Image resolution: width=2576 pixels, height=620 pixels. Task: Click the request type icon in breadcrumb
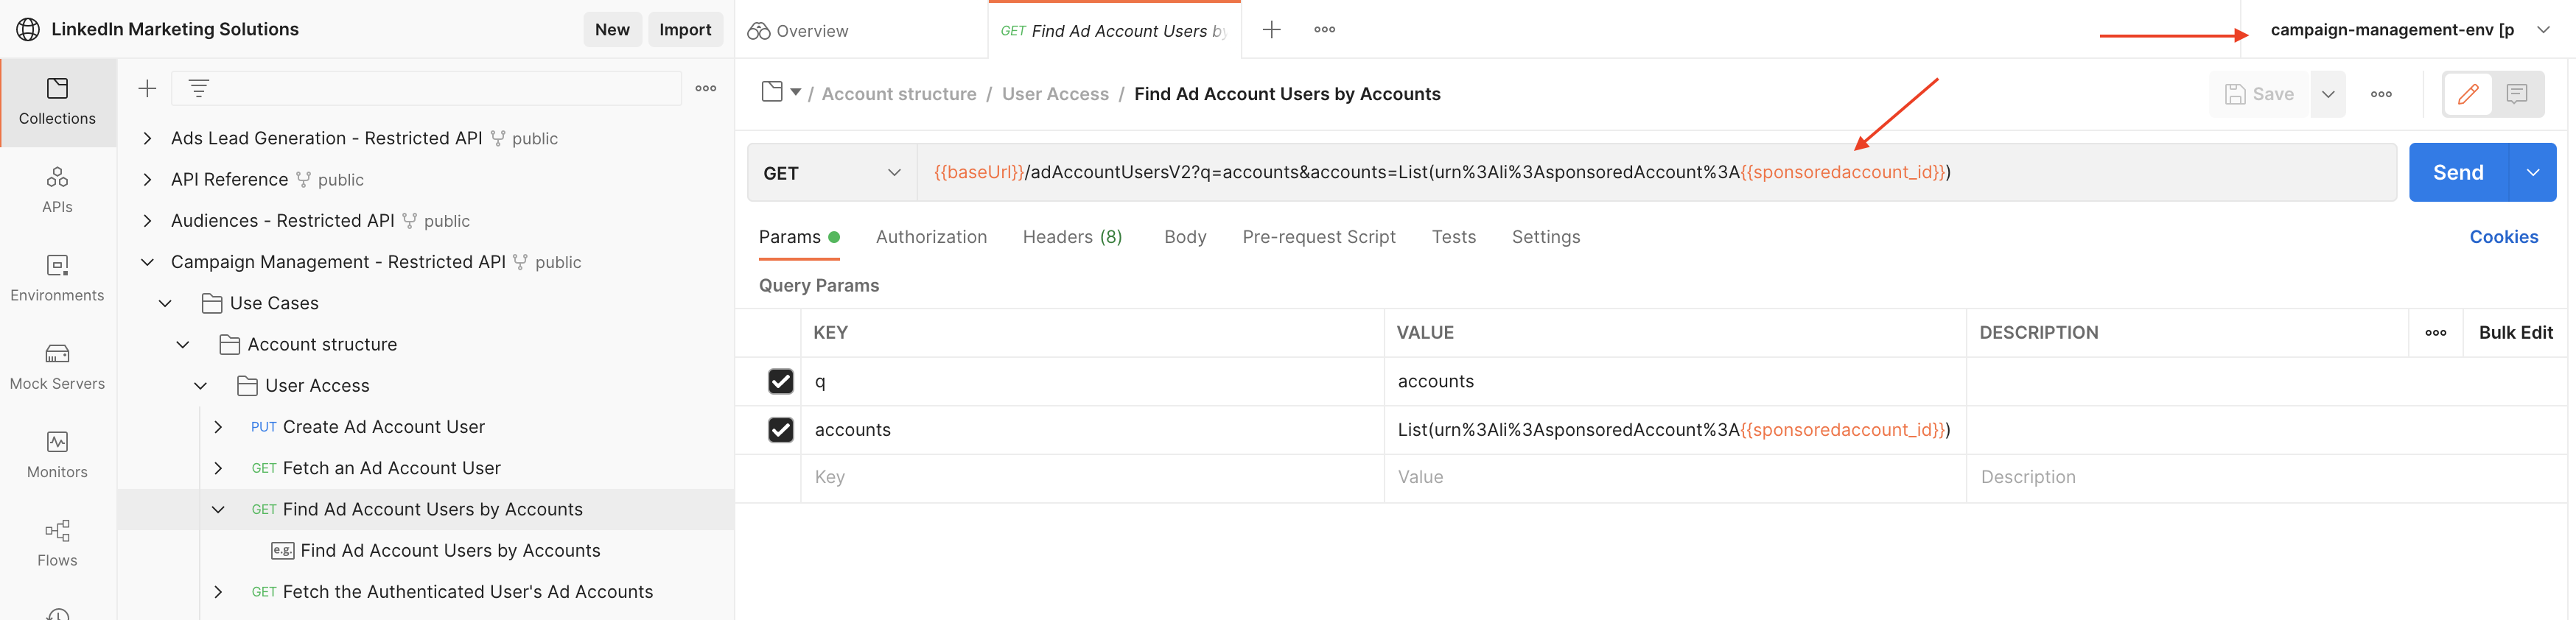point(772,92)
